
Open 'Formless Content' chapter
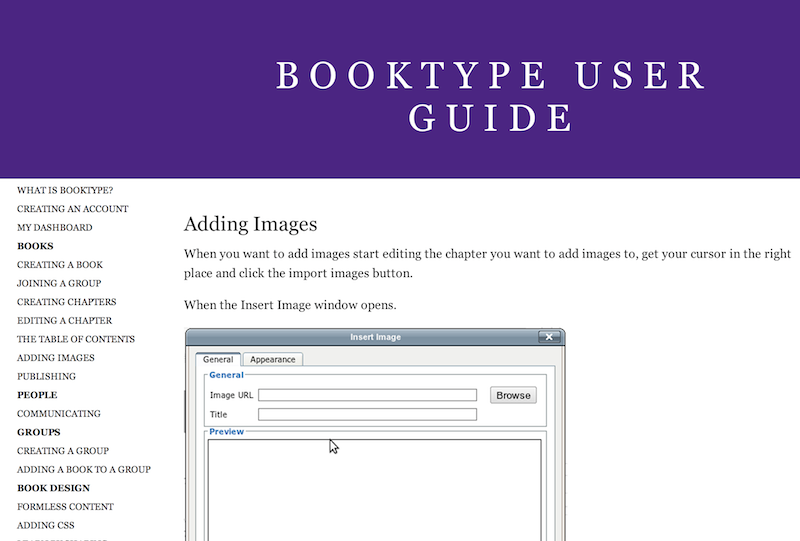click(65, 507)
